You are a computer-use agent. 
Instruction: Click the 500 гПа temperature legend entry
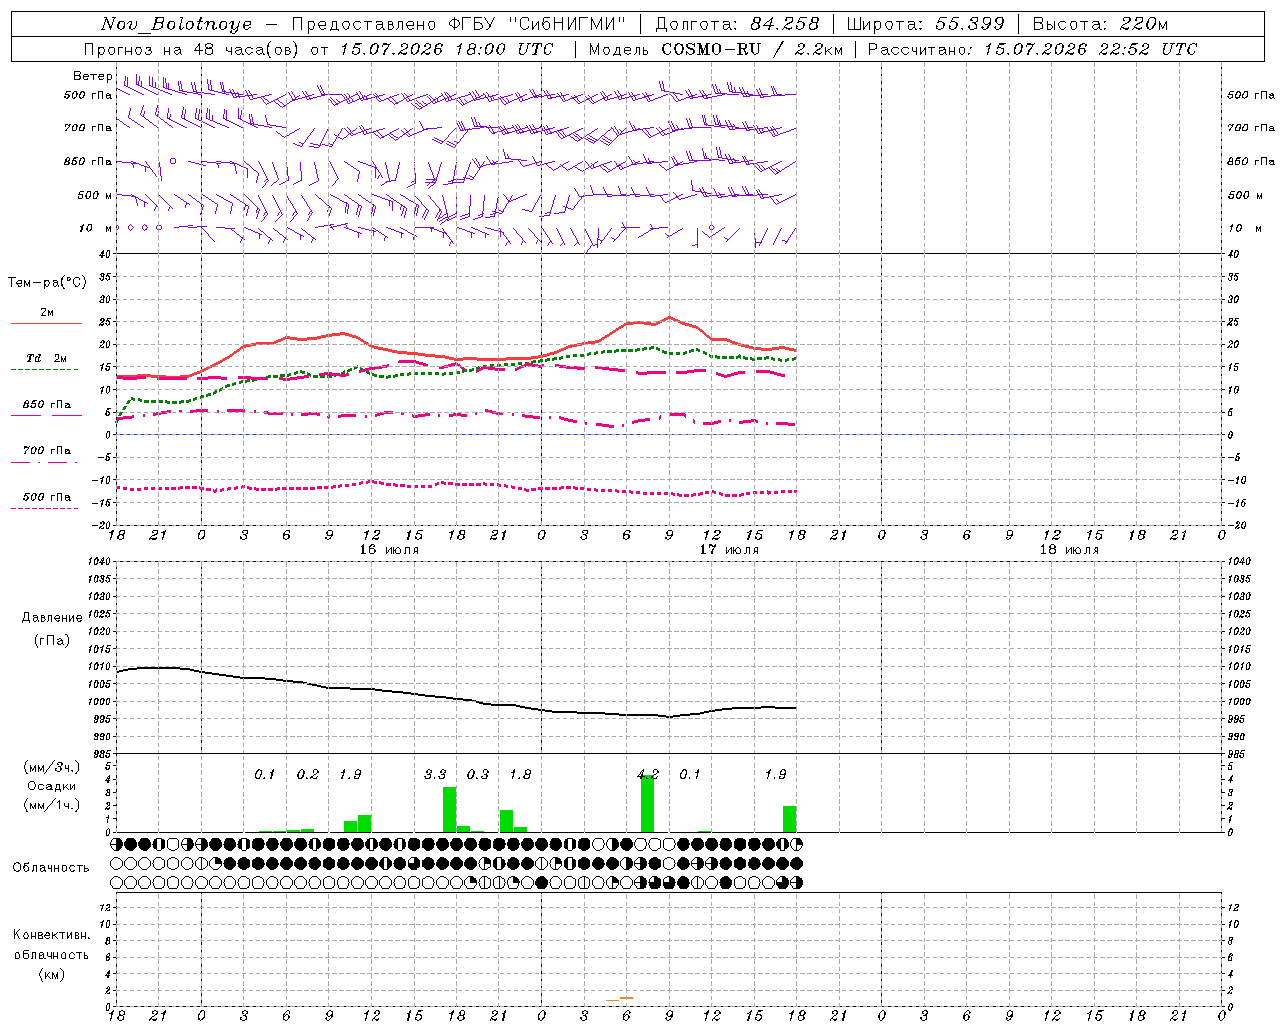(x=46, y=502)
